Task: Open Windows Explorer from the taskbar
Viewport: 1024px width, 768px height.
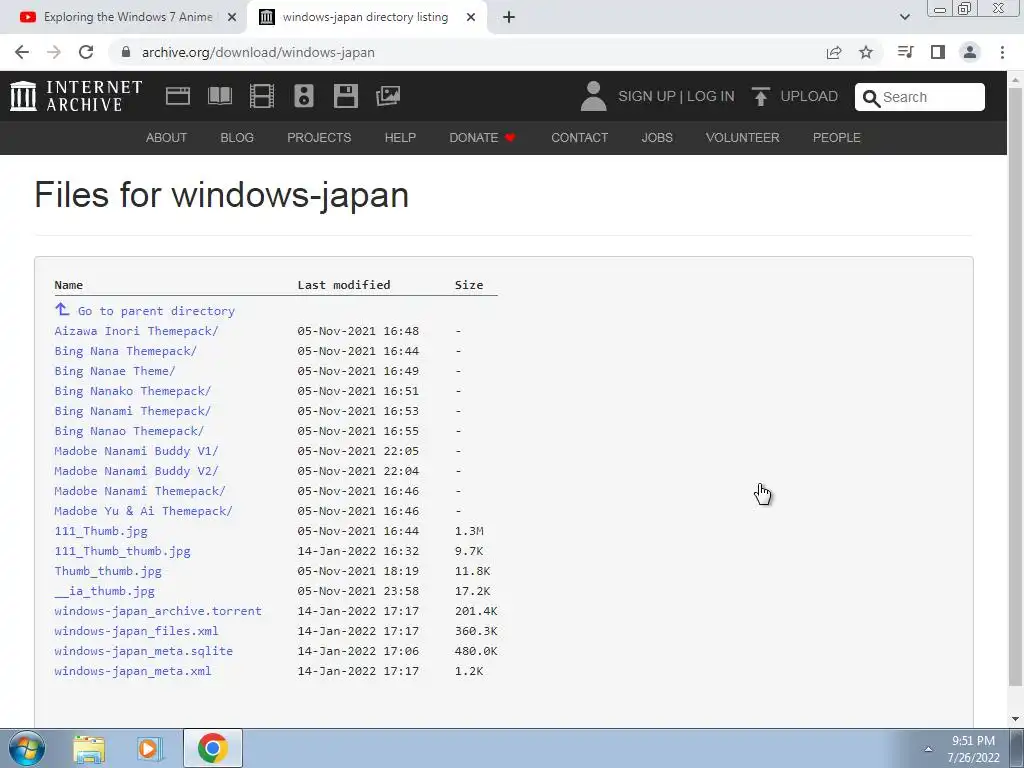Action: pos(89,748)
